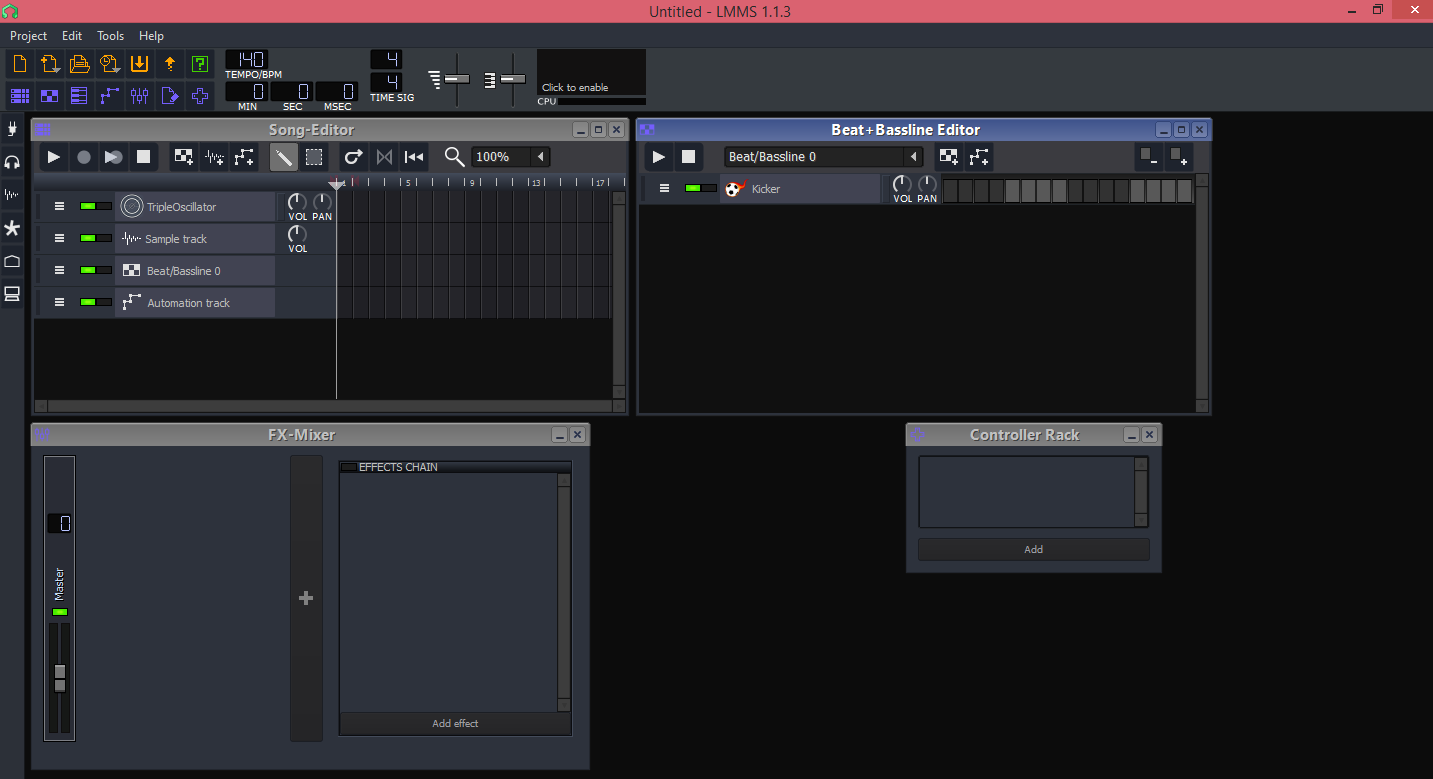This screenshot has height=779, width=1433.
Task: Click to enable the visualization display
Action: [591, 73]
